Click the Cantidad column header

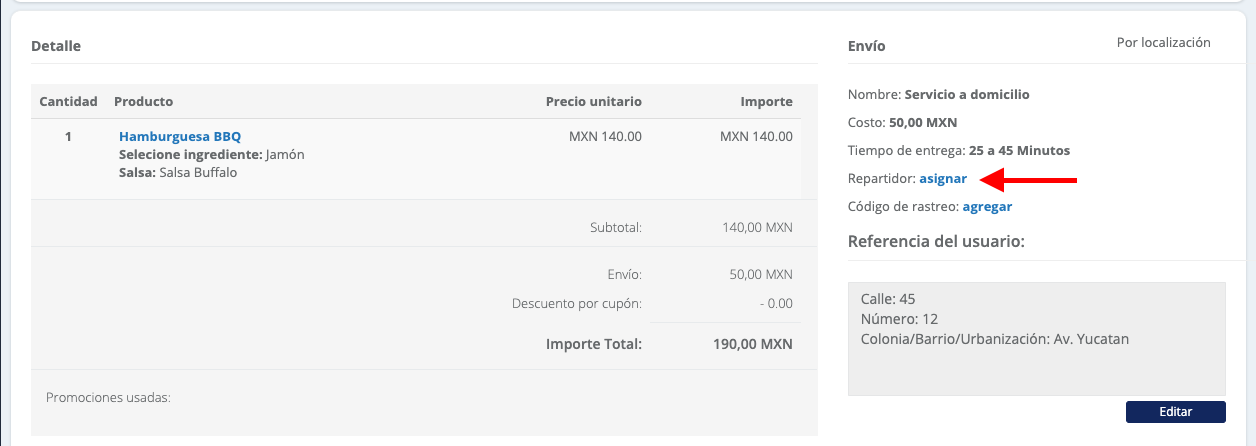point(68,101)
